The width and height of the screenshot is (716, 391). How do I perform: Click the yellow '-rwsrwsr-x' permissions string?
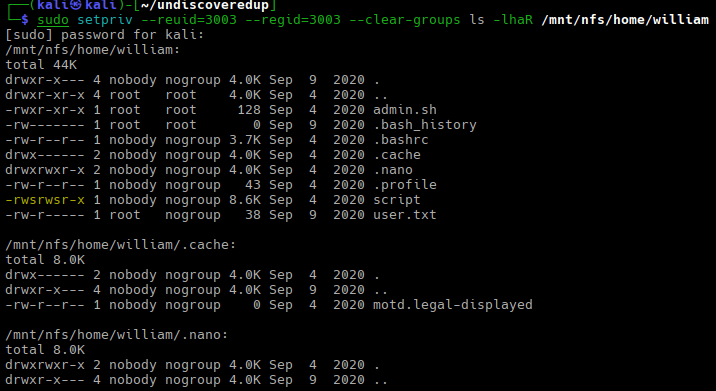click(45, 200)
